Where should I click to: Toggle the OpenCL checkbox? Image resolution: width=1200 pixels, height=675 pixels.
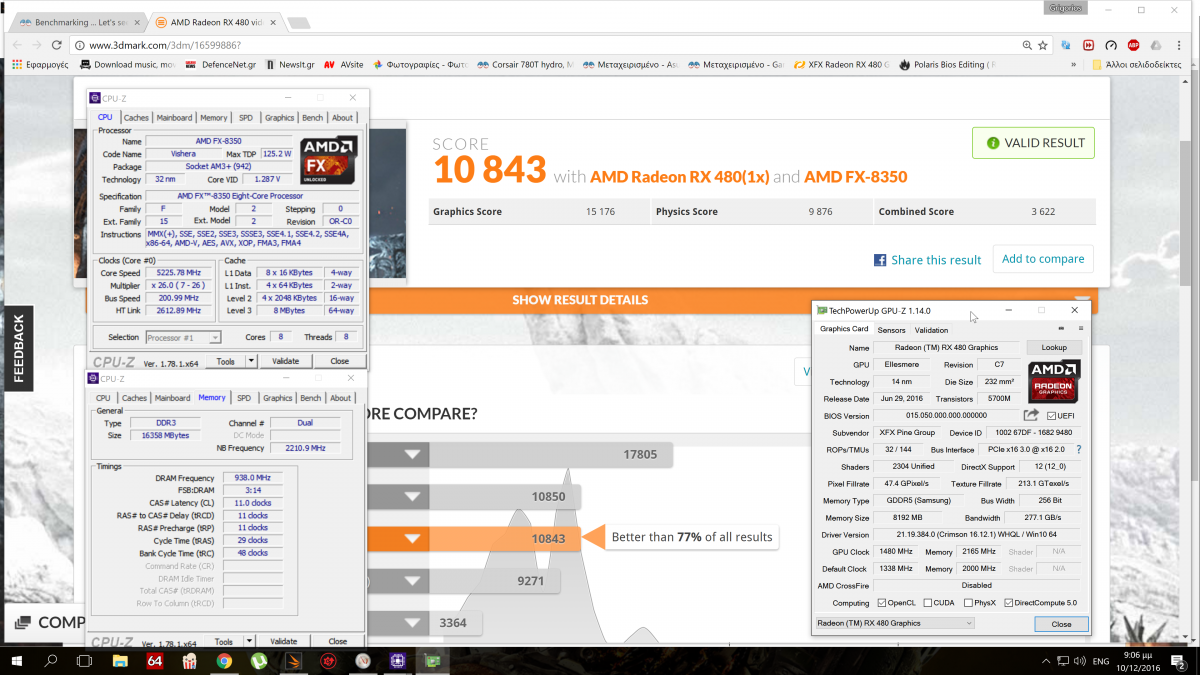coord(881,603)
